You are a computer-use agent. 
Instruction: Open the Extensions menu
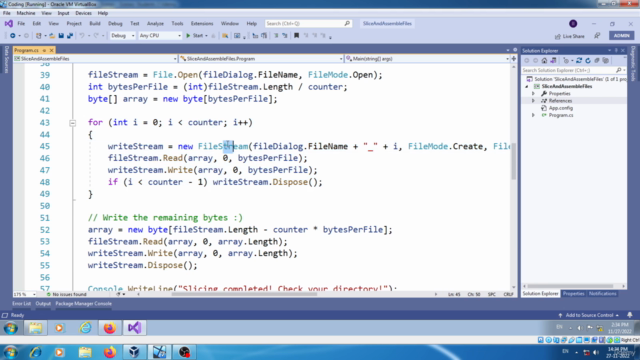202,24
